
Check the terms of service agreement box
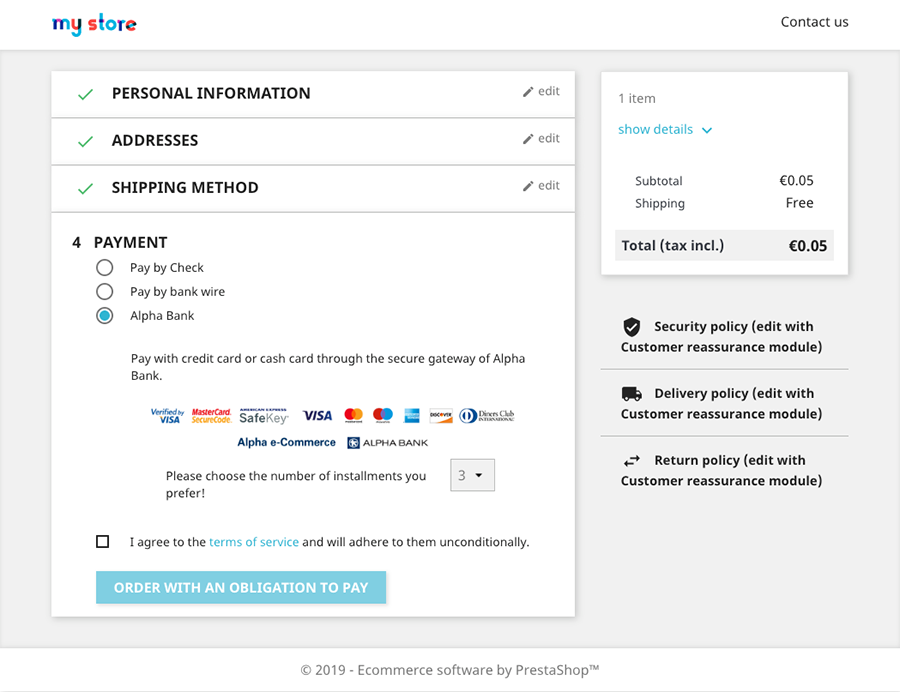[102, 542]
